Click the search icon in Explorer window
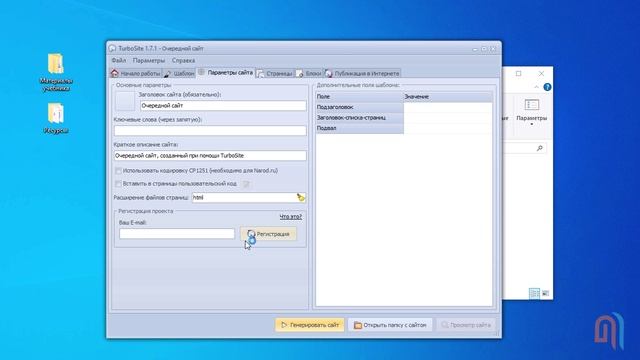The height and width of the screenshot is (360, 640). [x=540, y=148]
